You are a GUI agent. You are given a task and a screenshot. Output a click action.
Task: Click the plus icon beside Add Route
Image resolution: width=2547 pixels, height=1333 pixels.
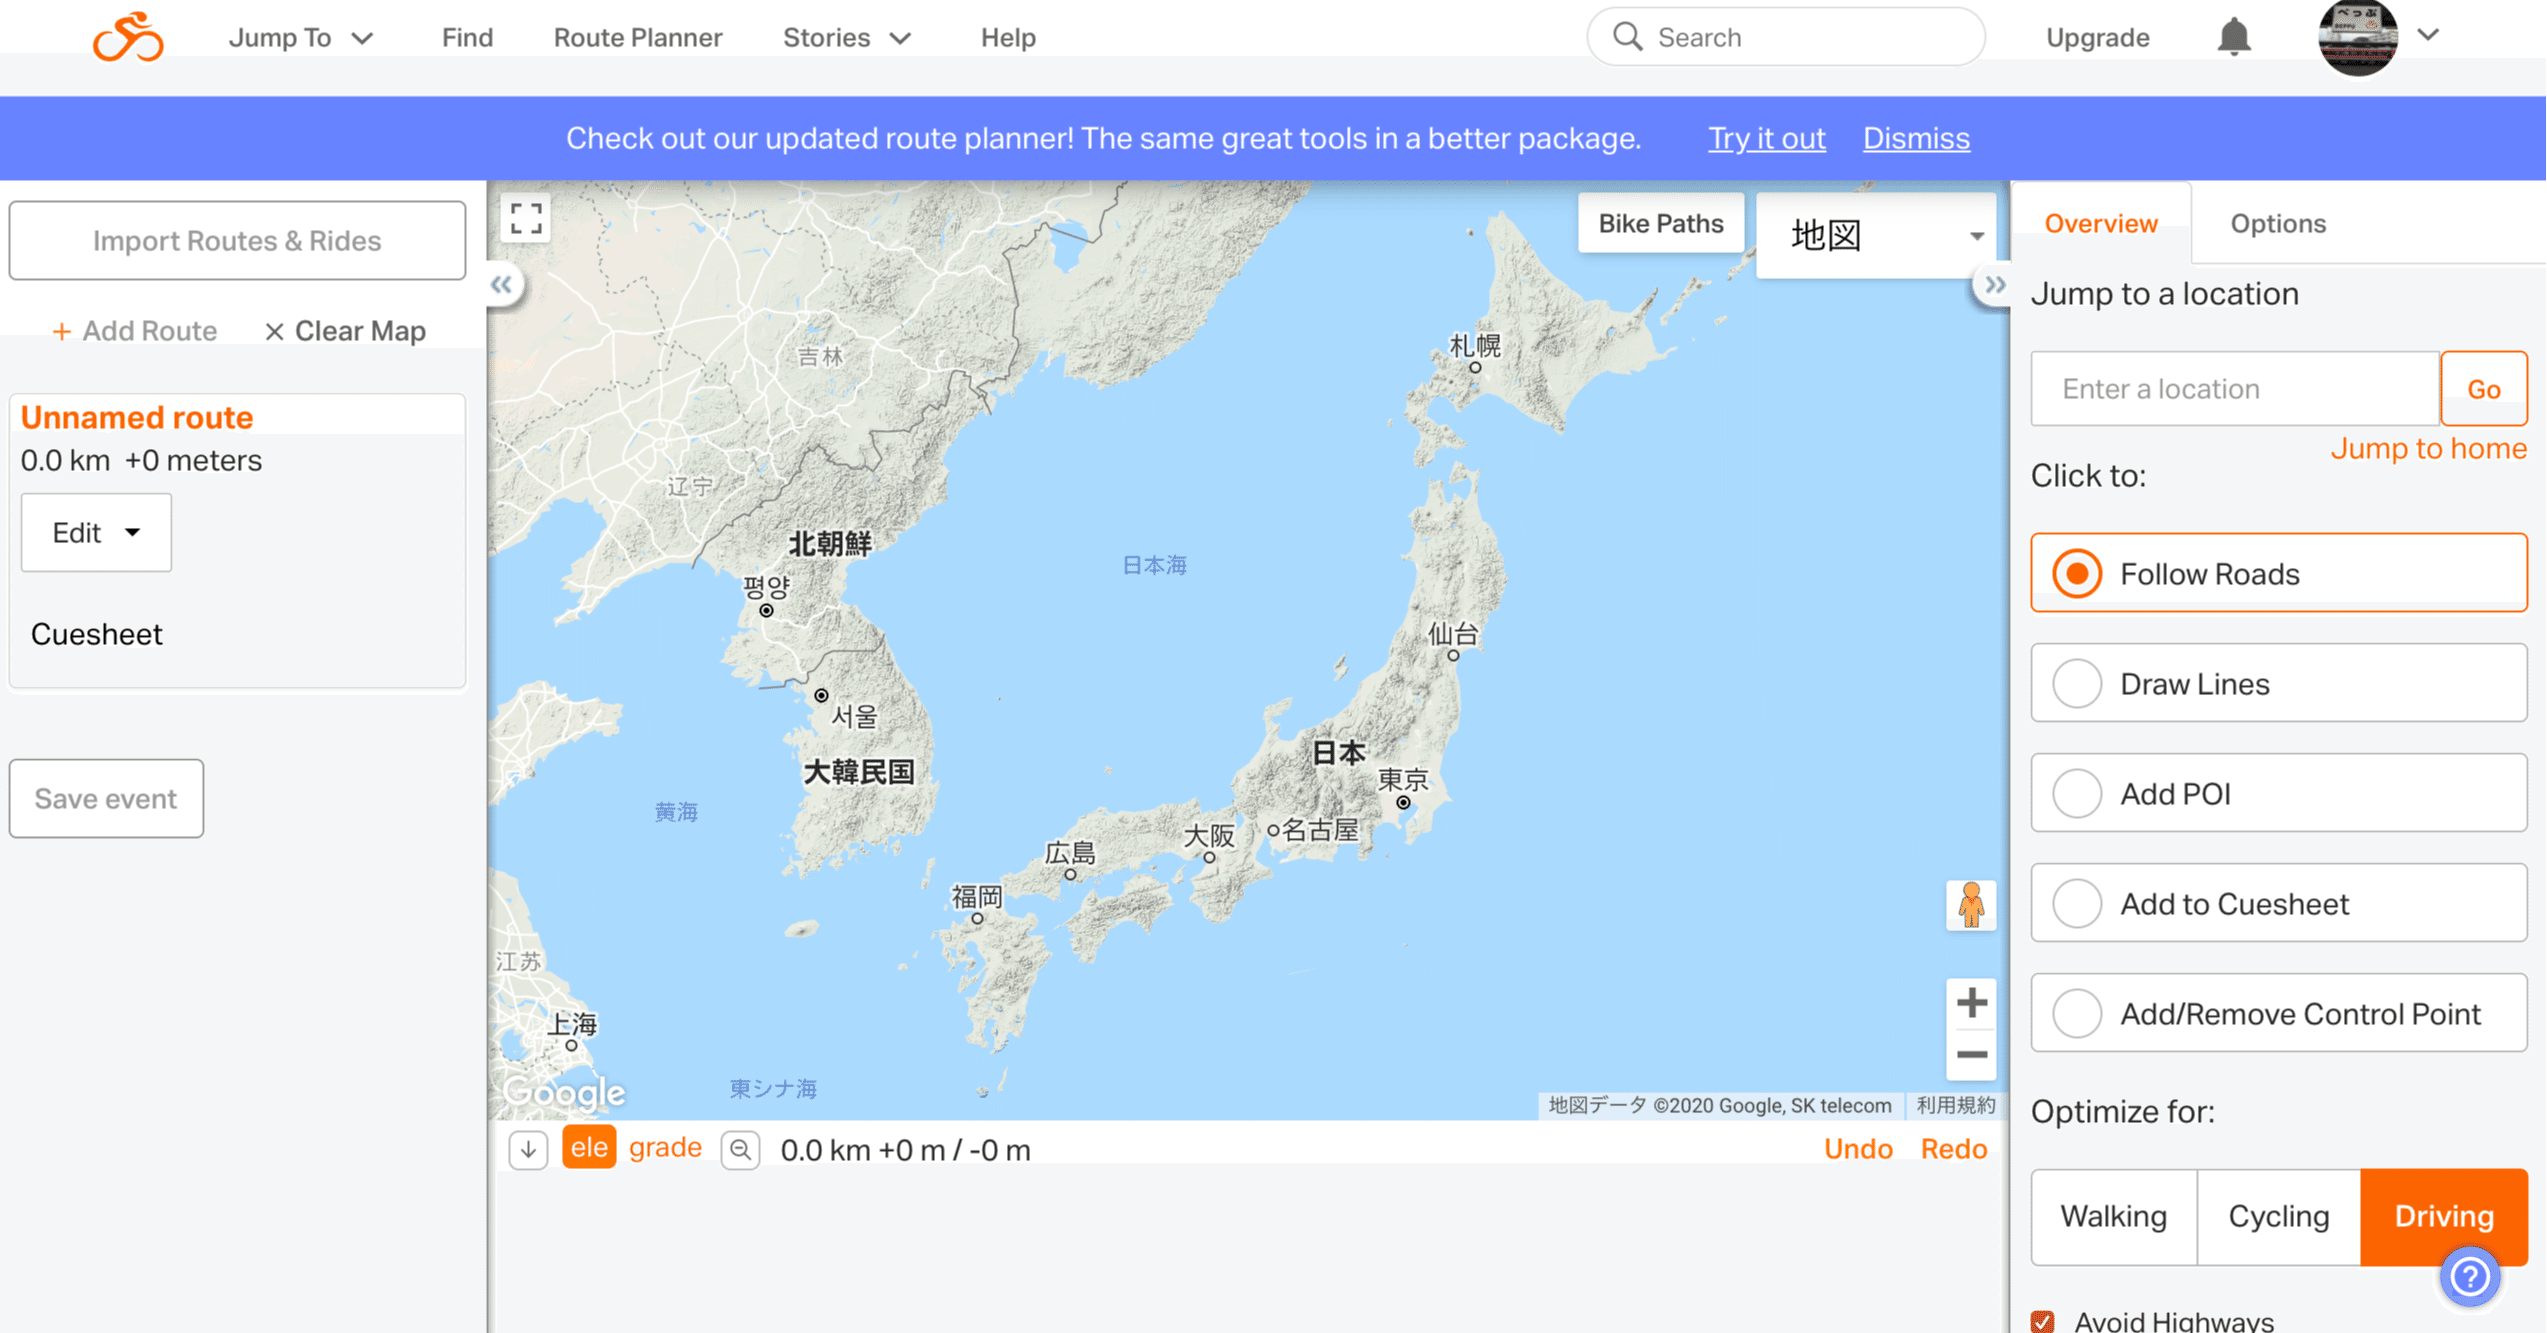pyautogui.click(x=61, y=332)
